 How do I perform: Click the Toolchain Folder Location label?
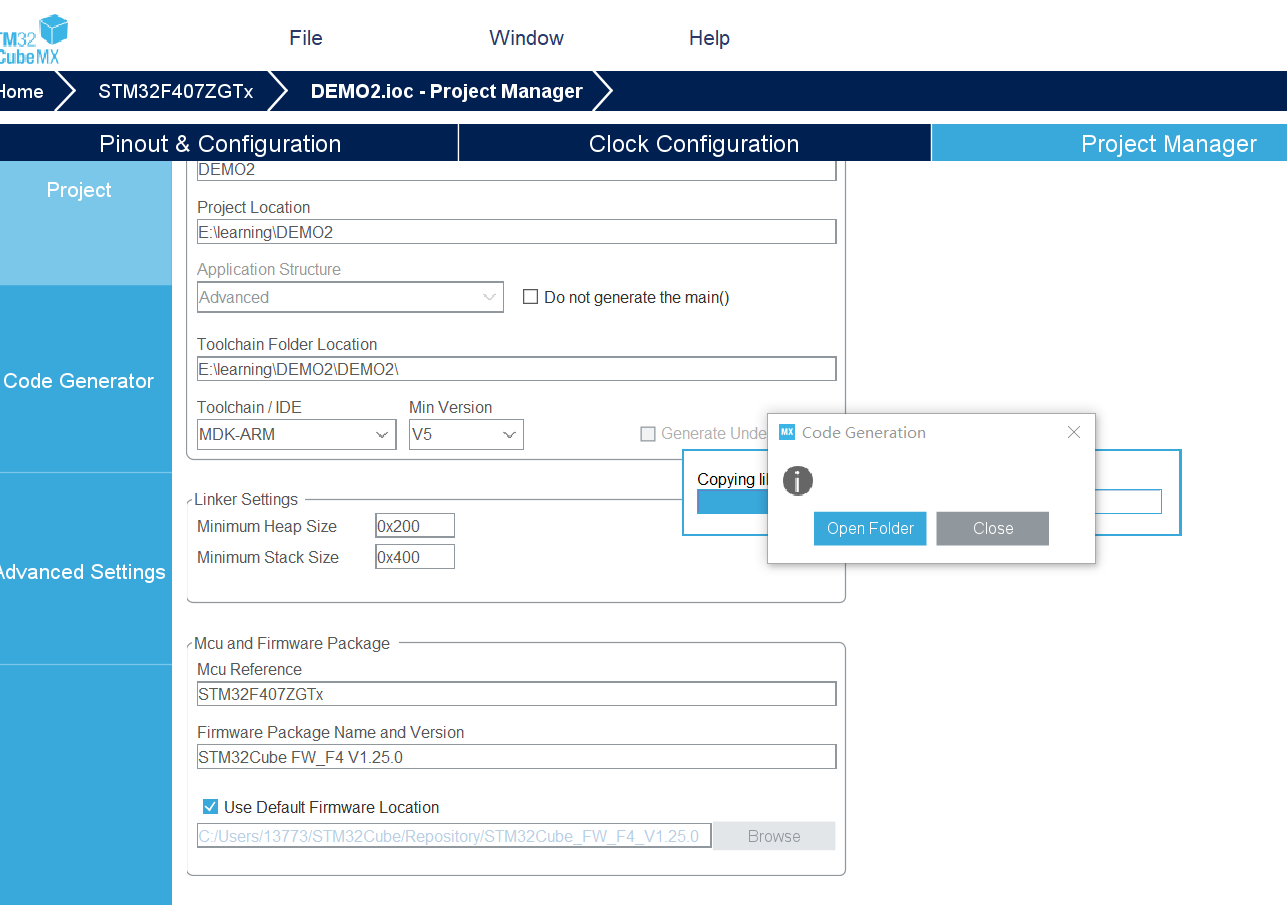pos(287,344)
